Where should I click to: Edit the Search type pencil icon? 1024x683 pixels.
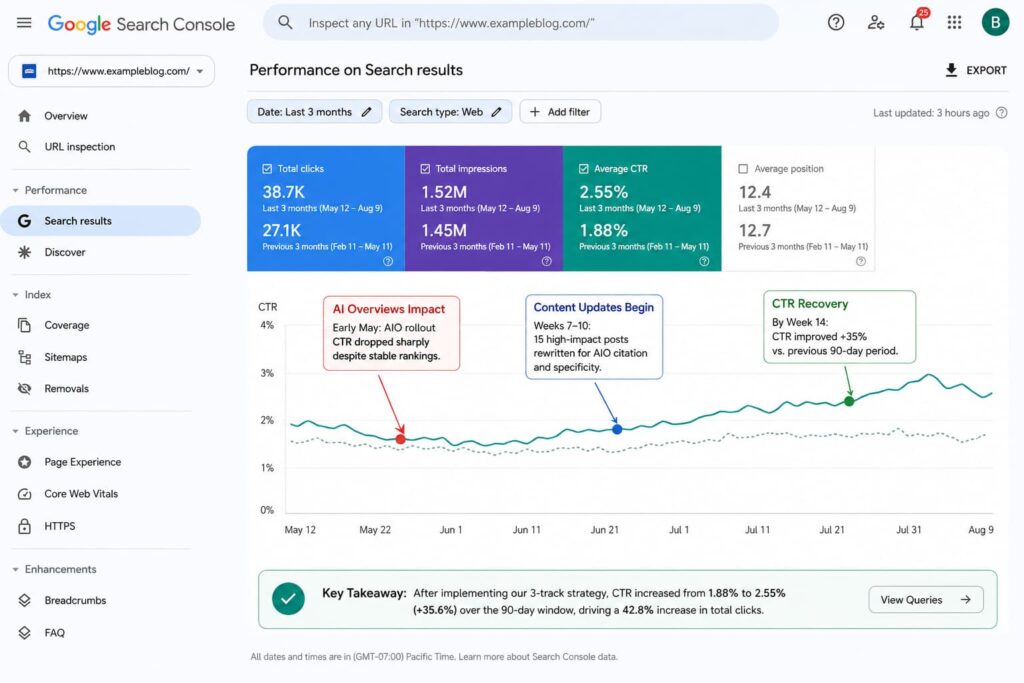[496, 112]
